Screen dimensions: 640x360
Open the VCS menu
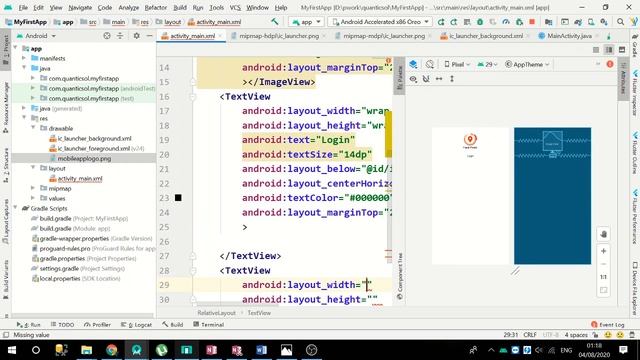(235, 7)
